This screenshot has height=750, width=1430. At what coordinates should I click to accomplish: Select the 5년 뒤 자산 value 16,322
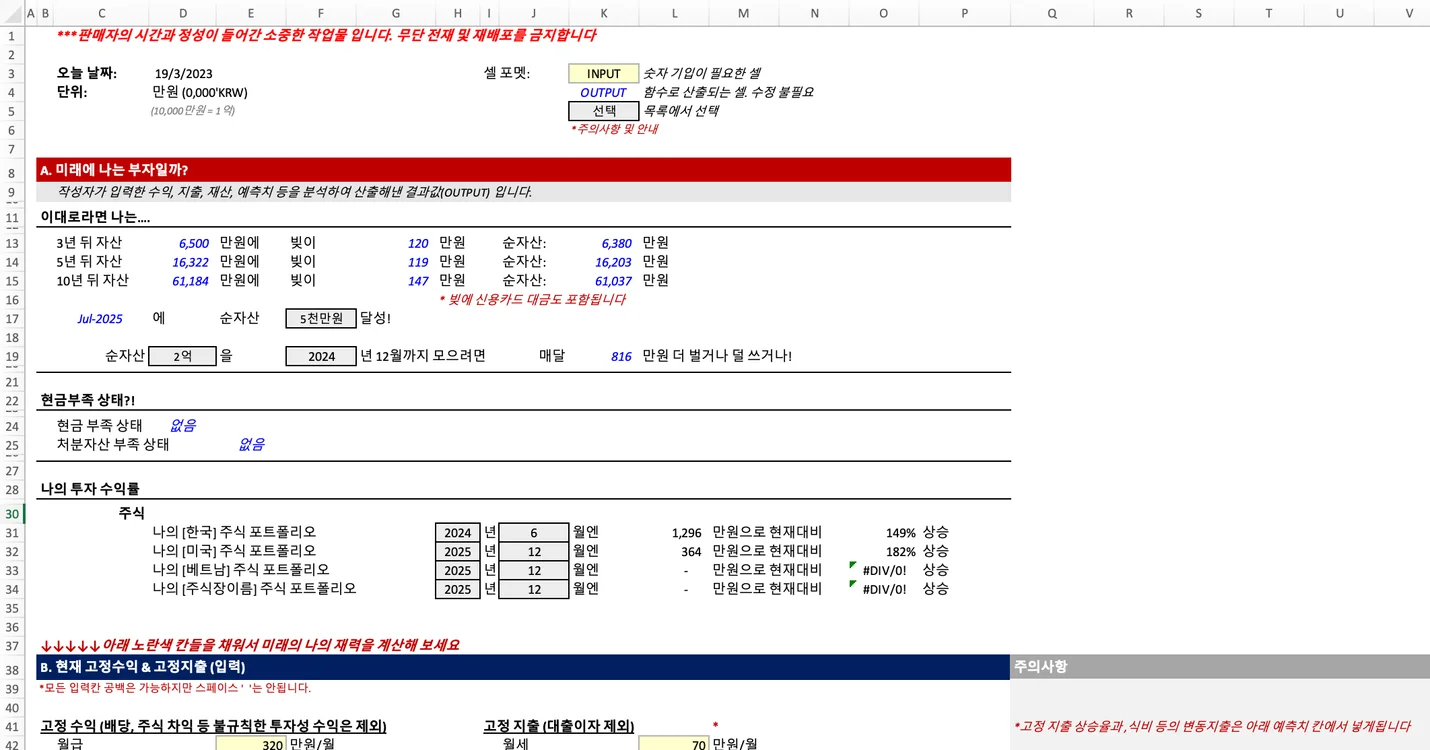[191, 262]
